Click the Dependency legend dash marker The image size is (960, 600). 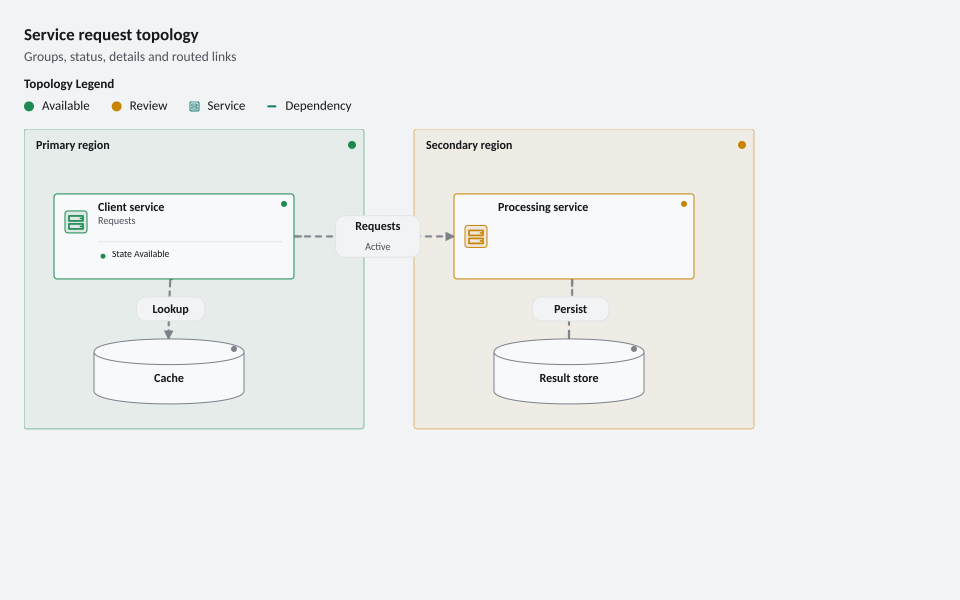[x=272, y=107]
